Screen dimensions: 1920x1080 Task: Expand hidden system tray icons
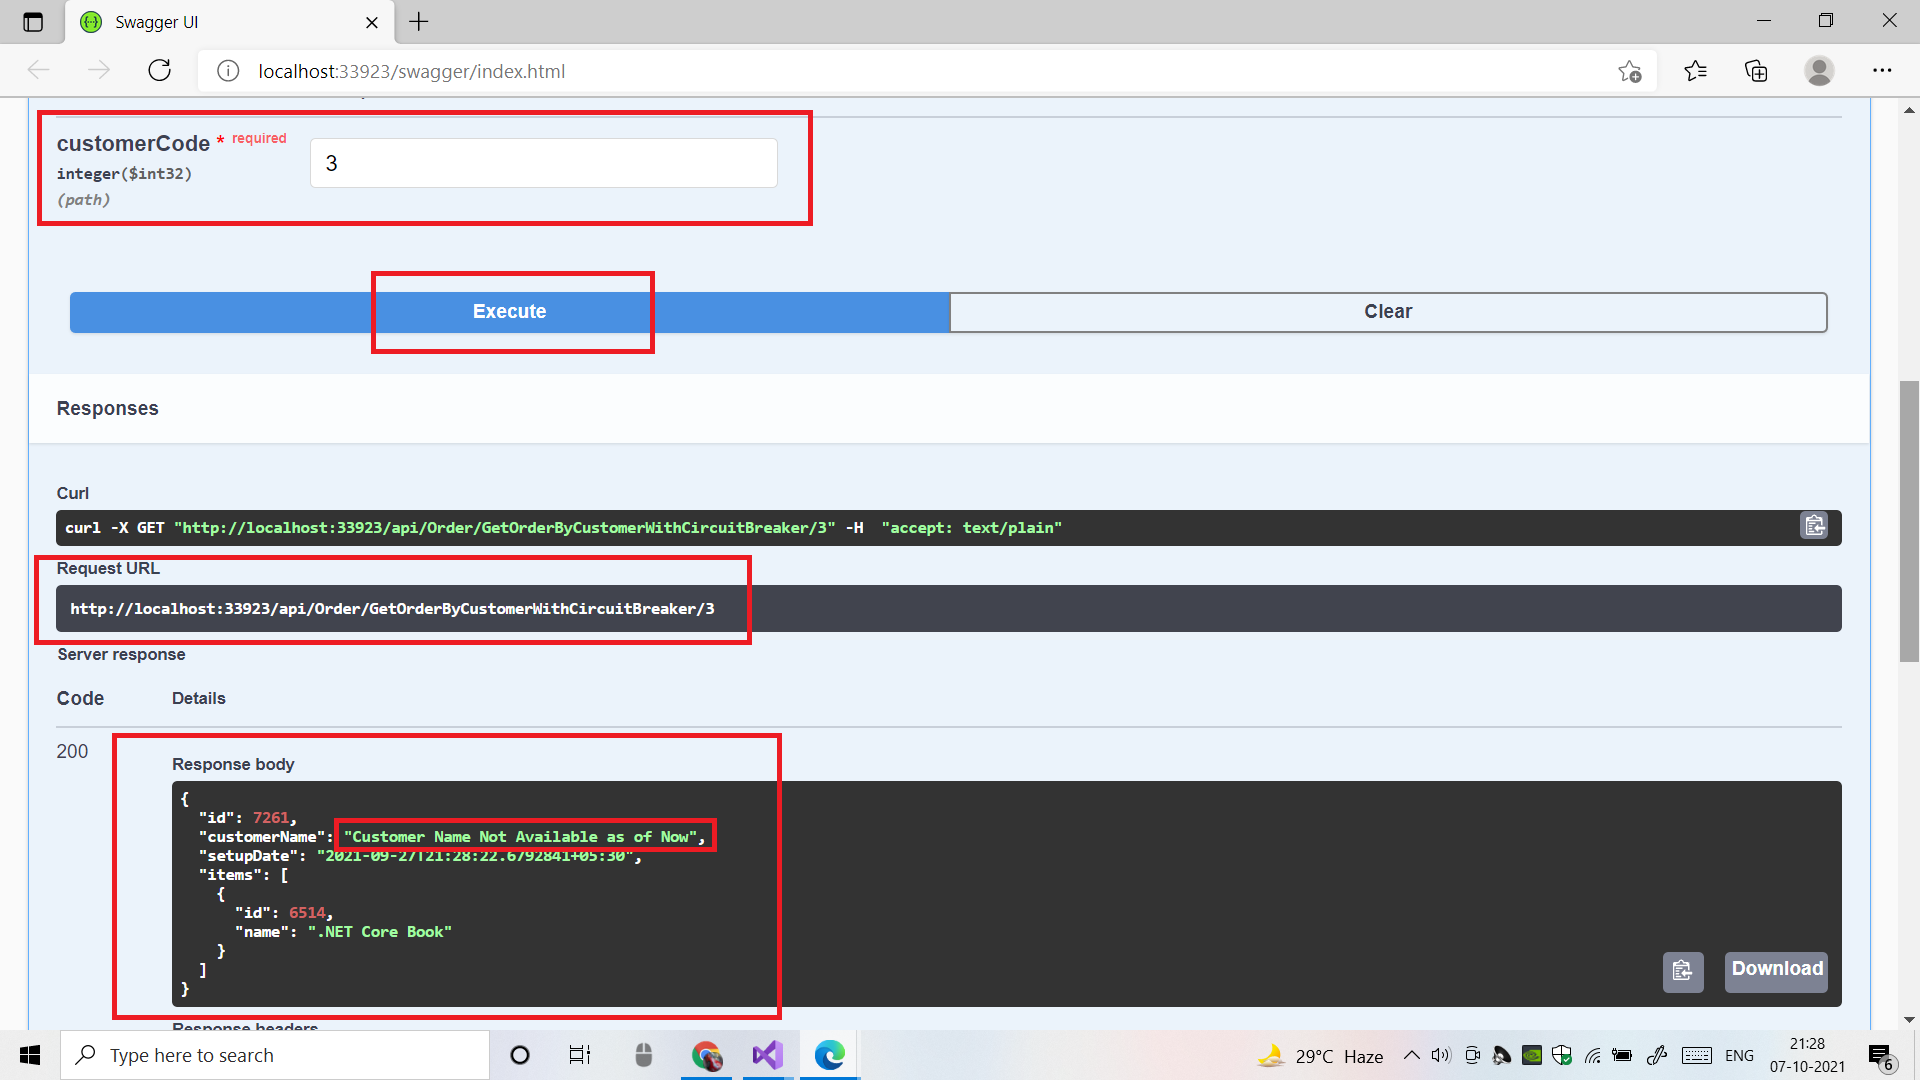1412,1055
